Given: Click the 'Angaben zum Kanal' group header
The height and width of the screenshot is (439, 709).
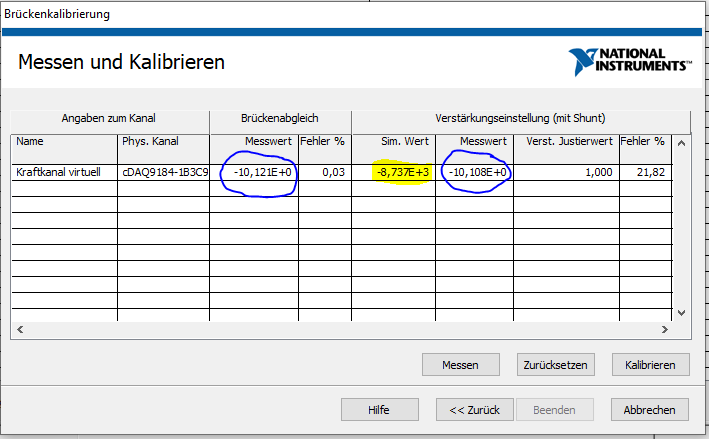Looking at the screenshot, I should pos(109,118).
